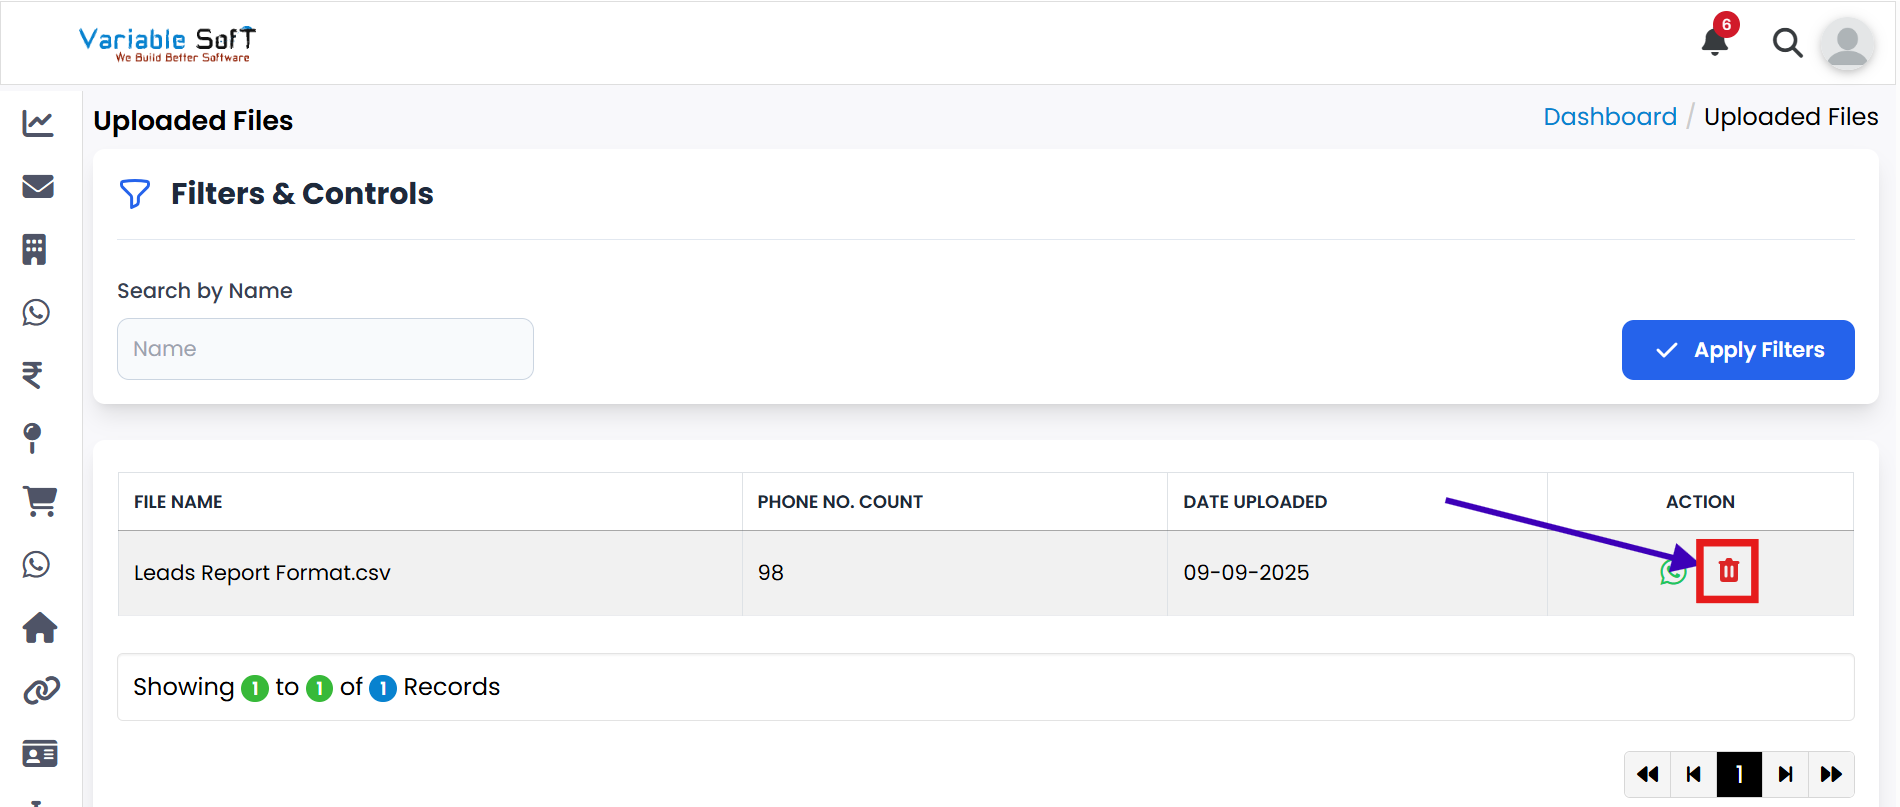Image resolution: width=1900 pixels, height=807 pixels.
Task: Click the Variable Soft logo
Action: (167, 44)
